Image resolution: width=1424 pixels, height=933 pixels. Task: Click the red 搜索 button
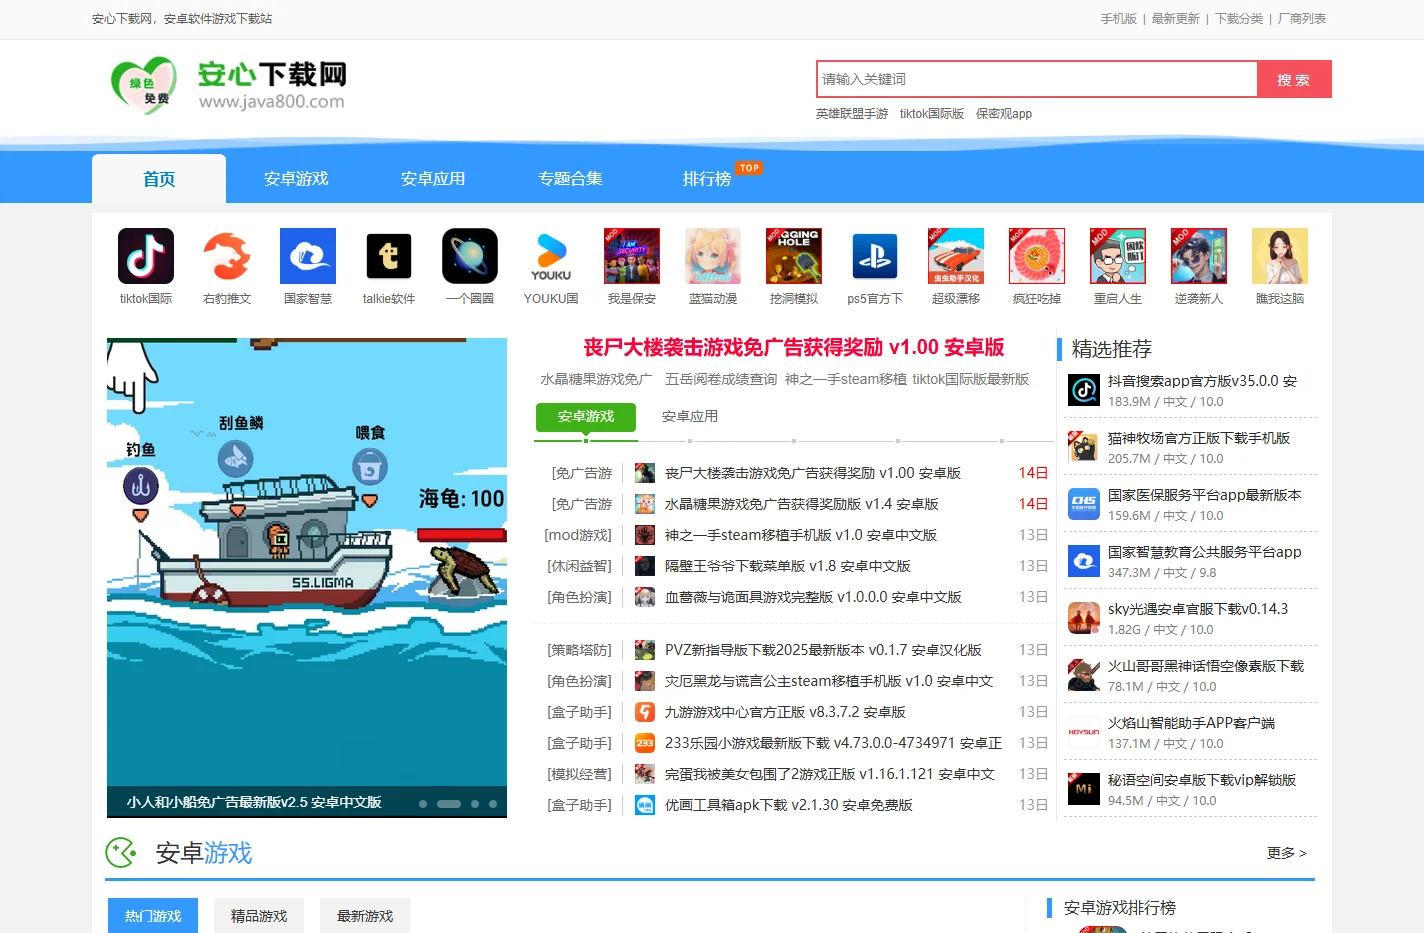(1294, 79)
